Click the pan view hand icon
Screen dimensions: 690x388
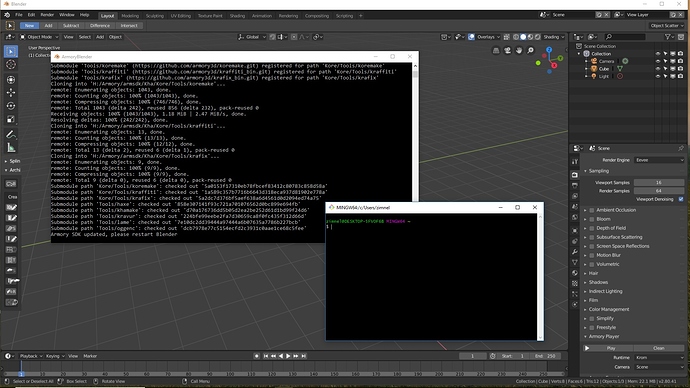tap(519, 51)
